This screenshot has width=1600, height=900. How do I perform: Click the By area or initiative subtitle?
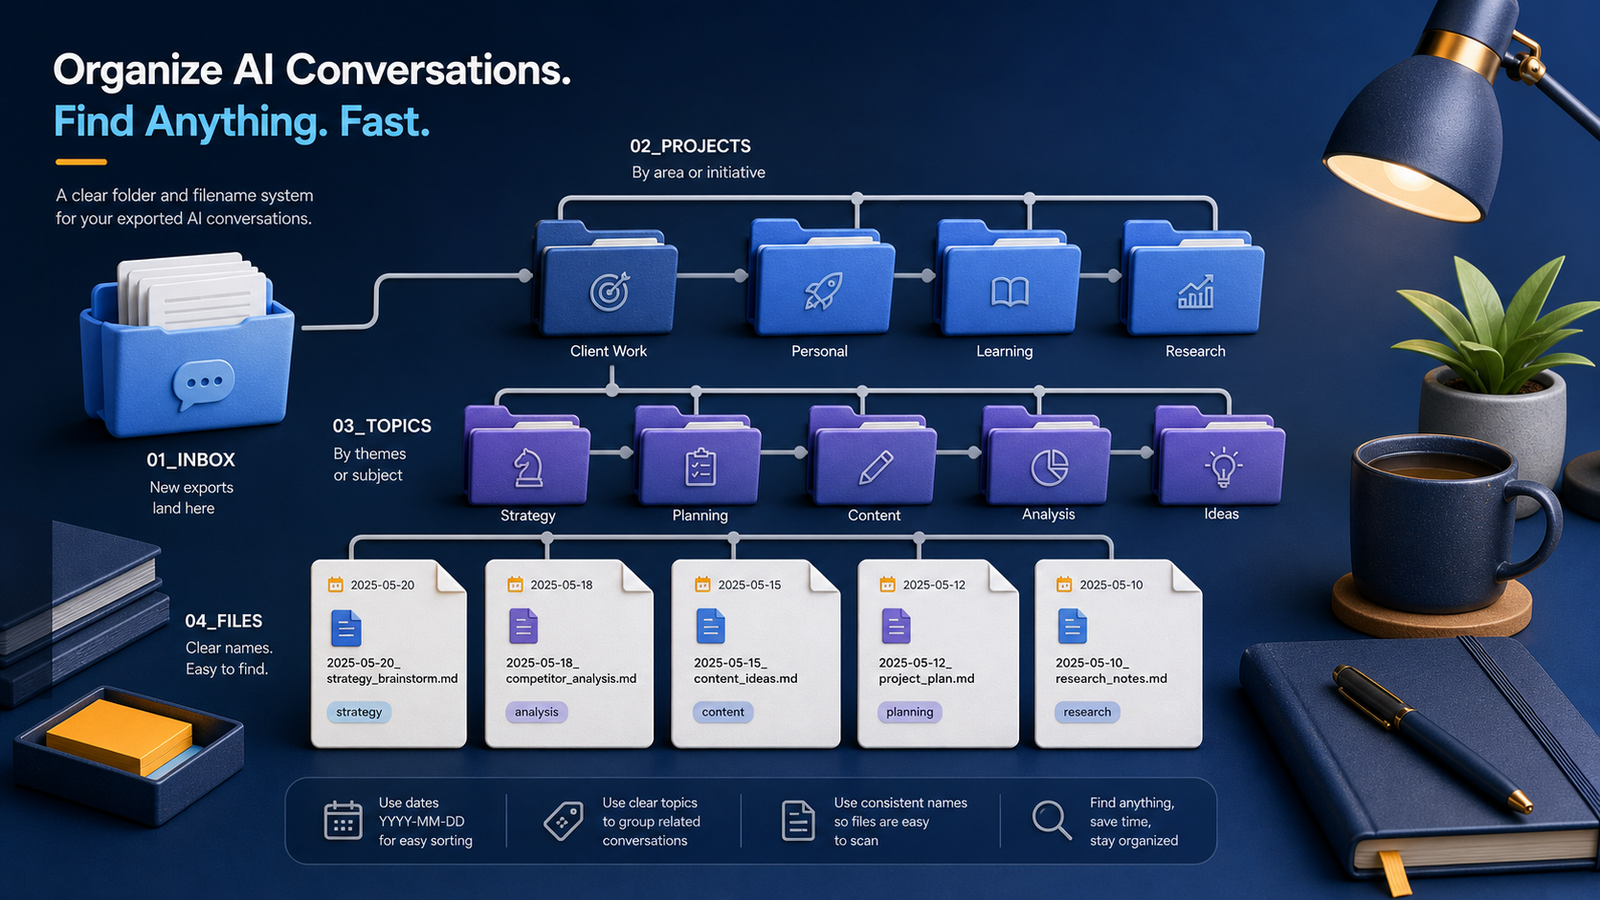pyautogui.click(x=698, y=172)
